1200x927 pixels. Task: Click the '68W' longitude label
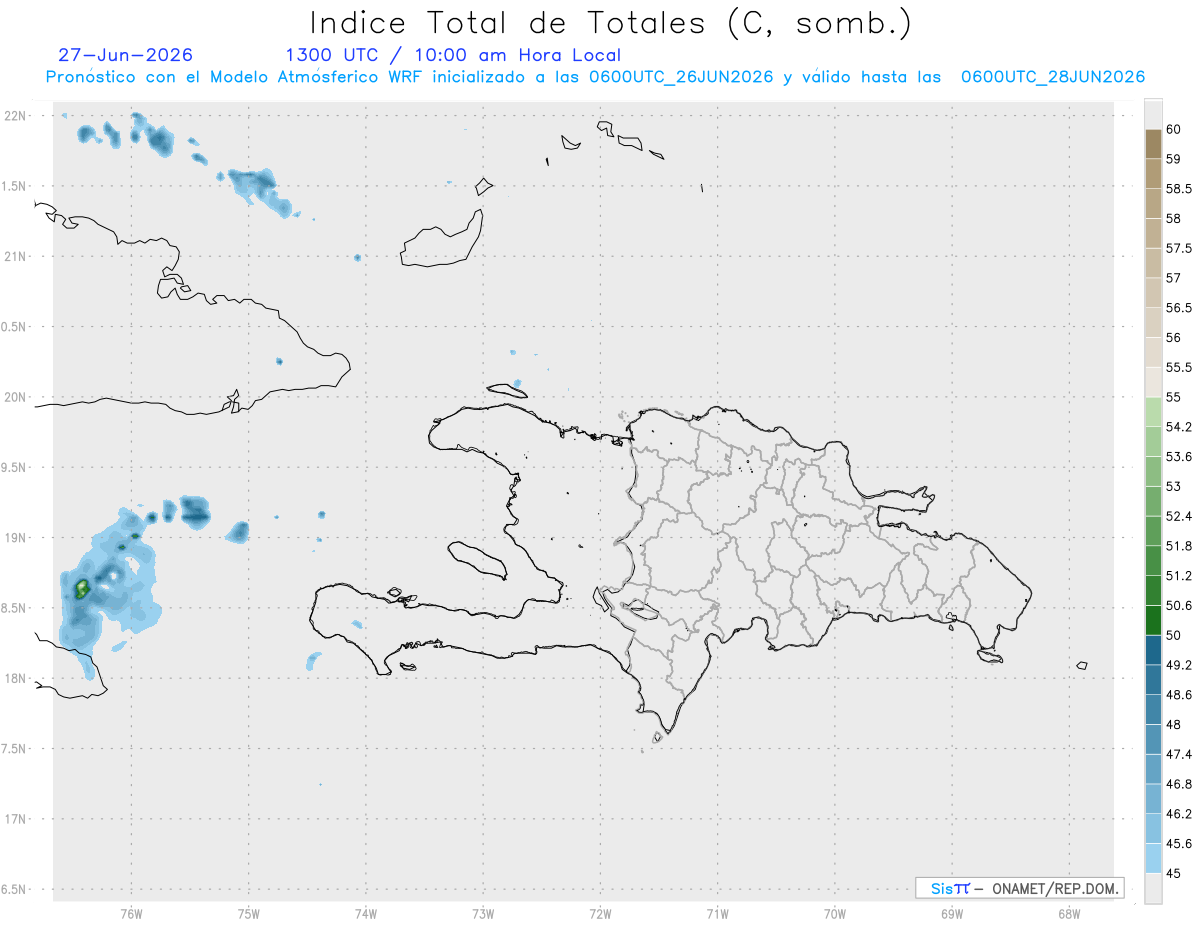tap(1069, 914)
